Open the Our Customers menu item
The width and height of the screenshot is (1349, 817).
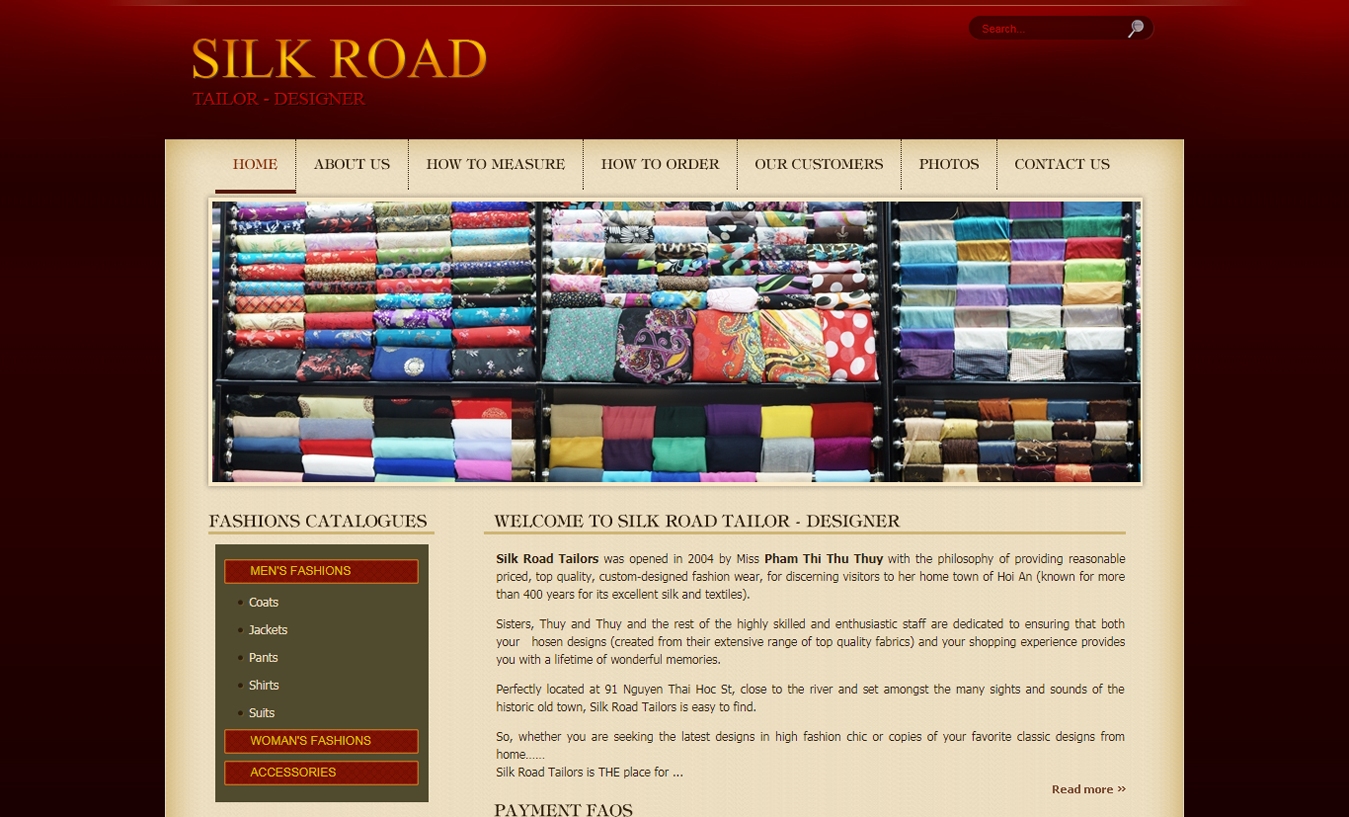point(818,165)
